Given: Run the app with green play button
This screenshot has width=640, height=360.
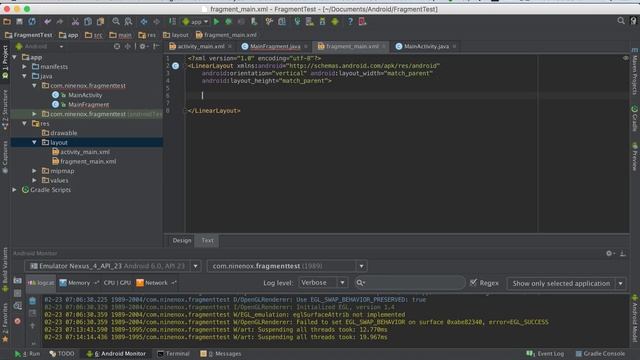Looking at the screenshot, I should 217,21.
